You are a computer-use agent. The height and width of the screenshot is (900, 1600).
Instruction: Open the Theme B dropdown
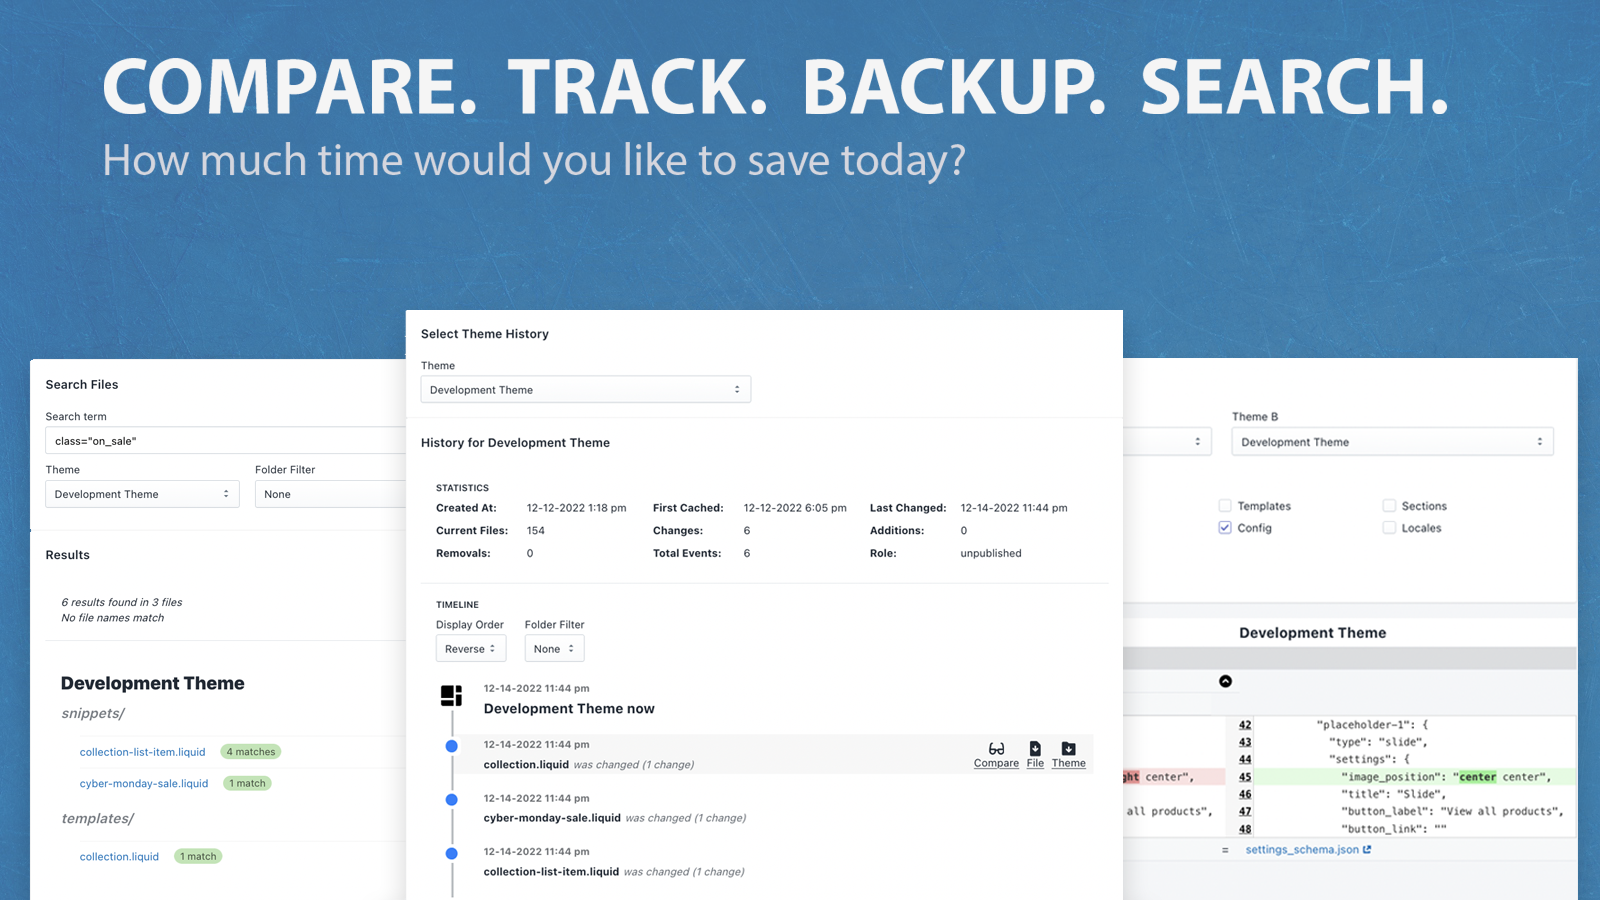[1392, 442]
